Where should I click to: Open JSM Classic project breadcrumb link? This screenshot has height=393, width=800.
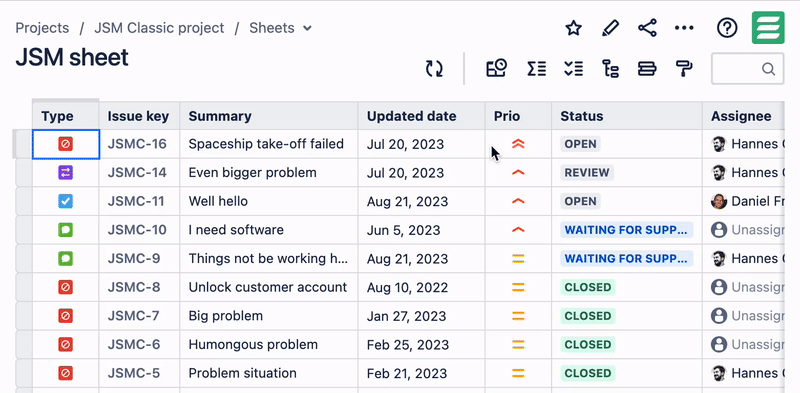tap(159, 28)
